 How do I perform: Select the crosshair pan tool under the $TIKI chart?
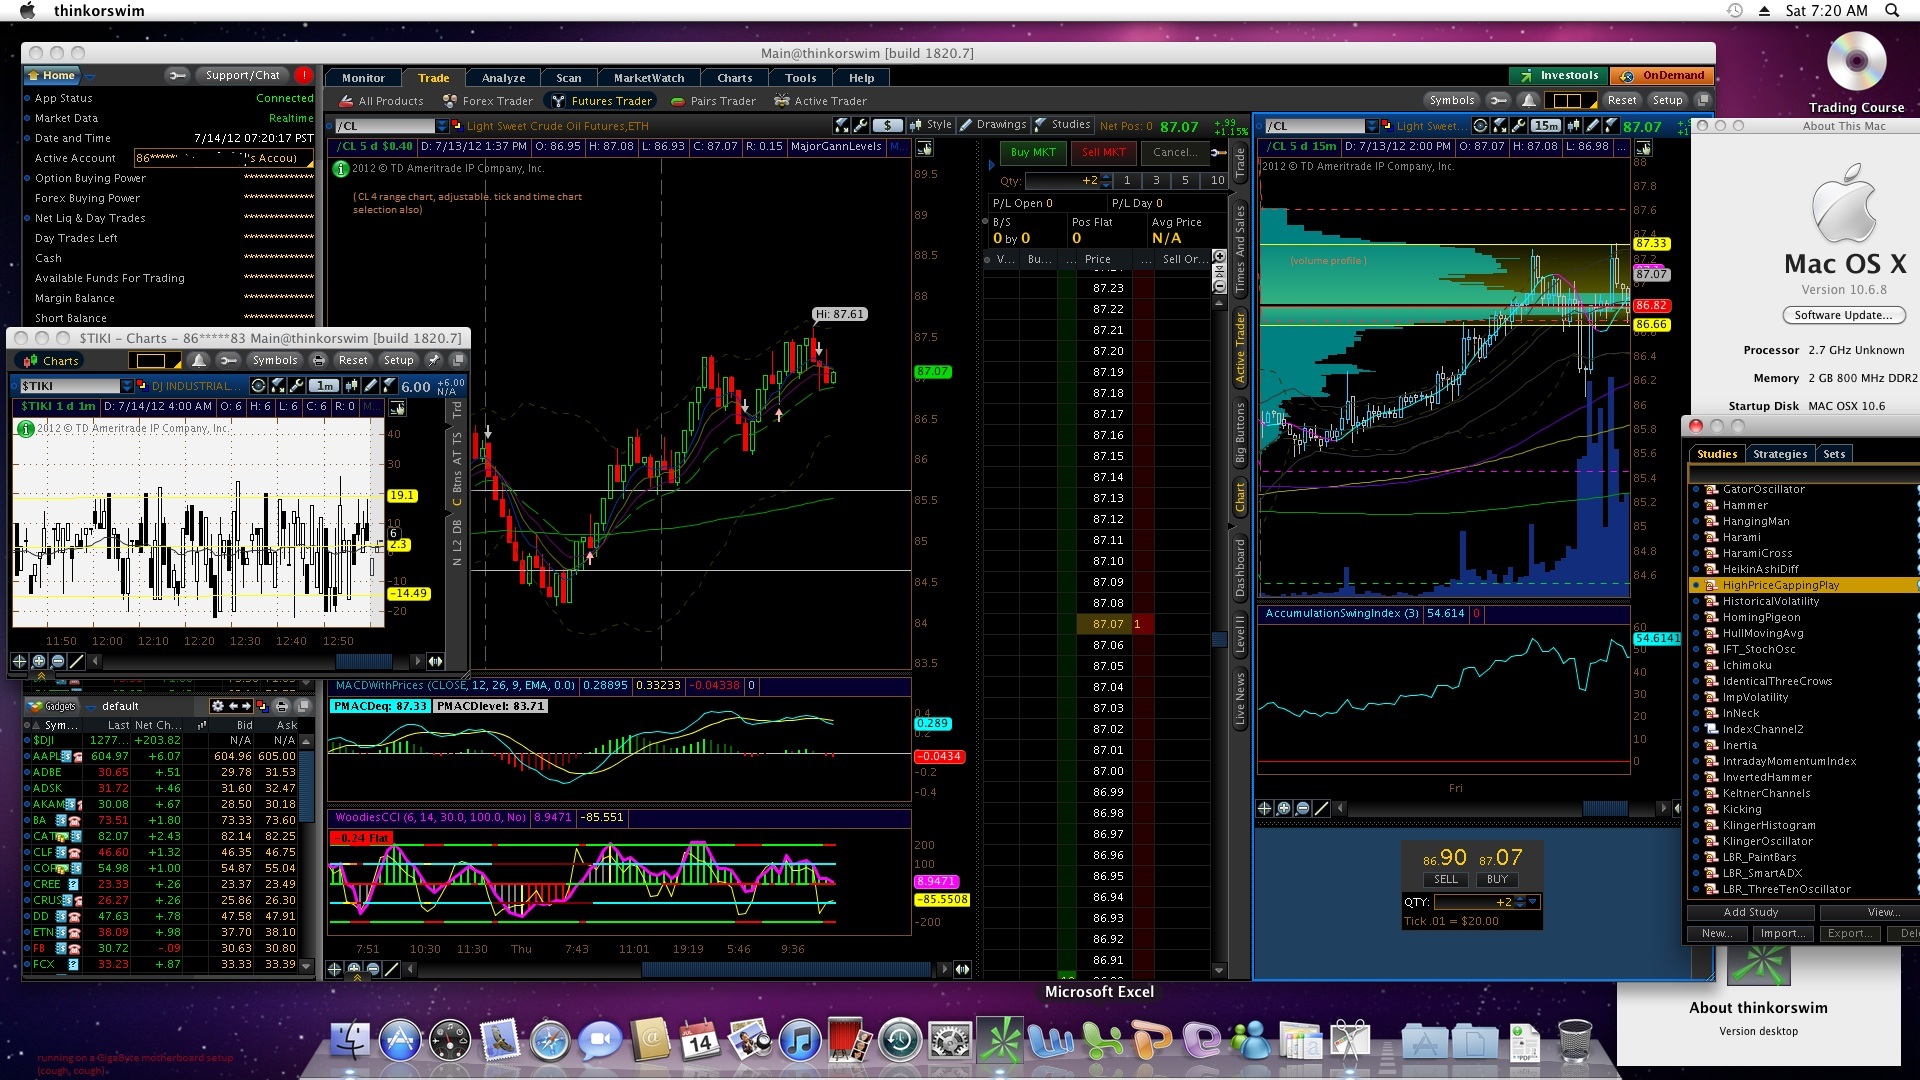pos(19,661)
